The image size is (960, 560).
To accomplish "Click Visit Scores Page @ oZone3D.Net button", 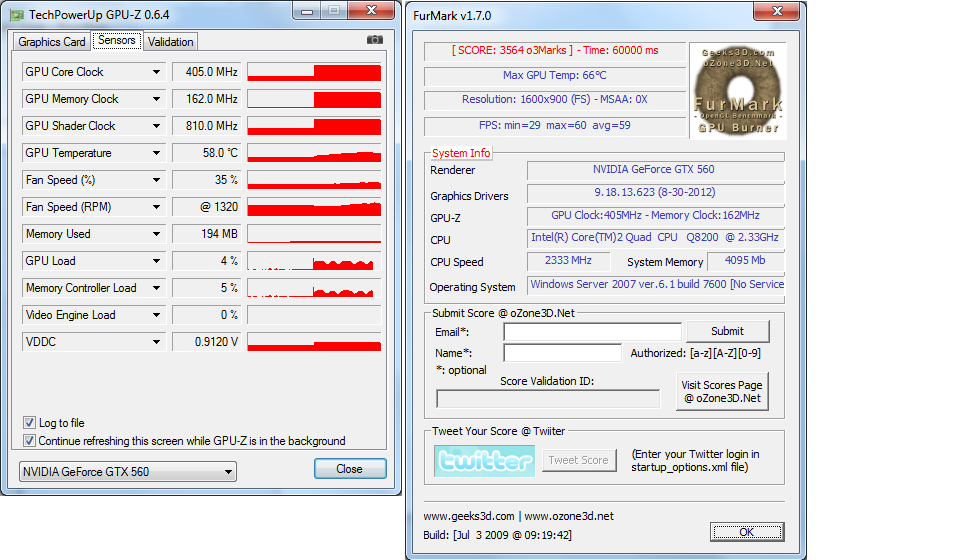I will pos(722,391).
